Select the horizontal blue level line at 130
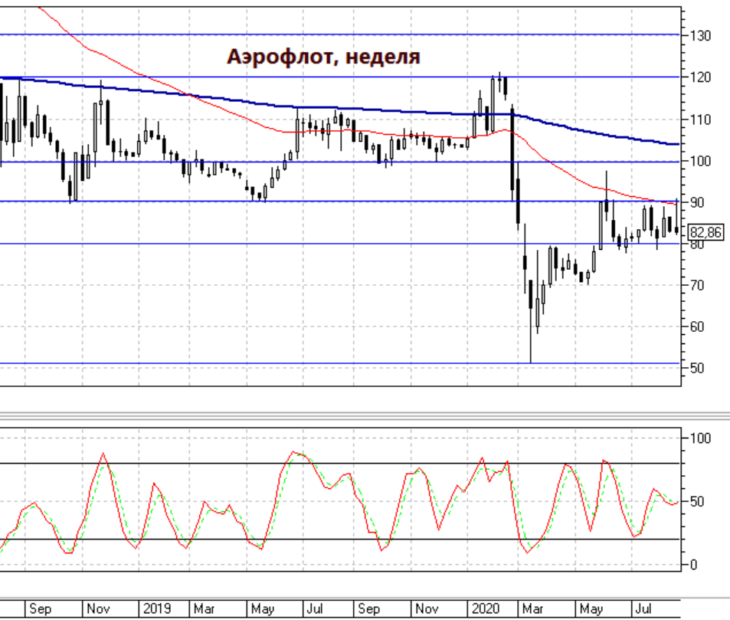Viewport: 730px width, 620px height. 340,34
